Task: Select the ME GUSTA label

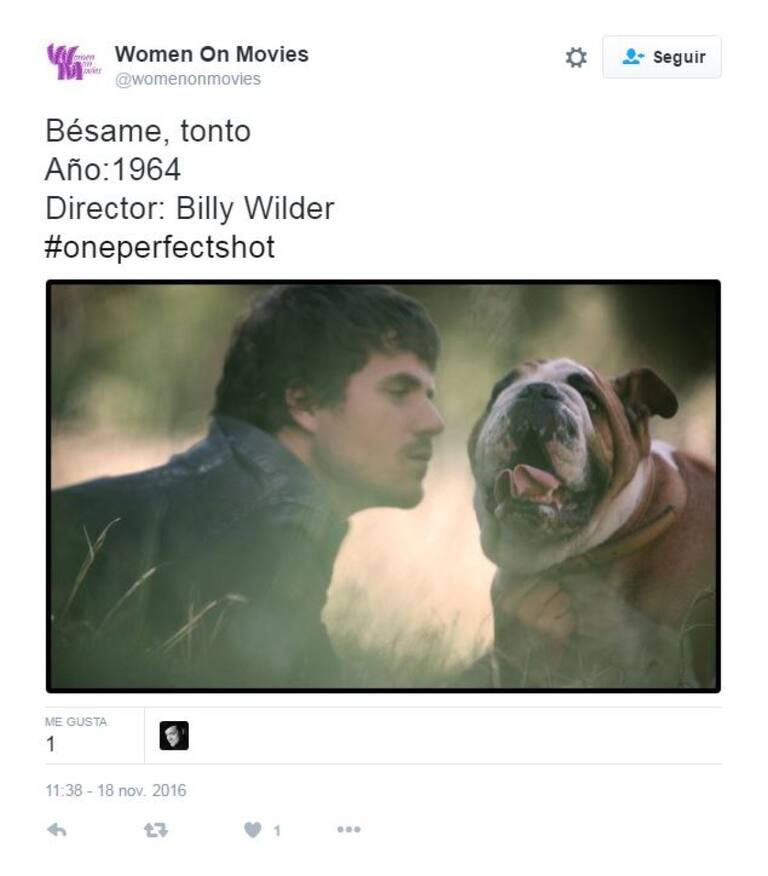Action: [x=76, y=722]
